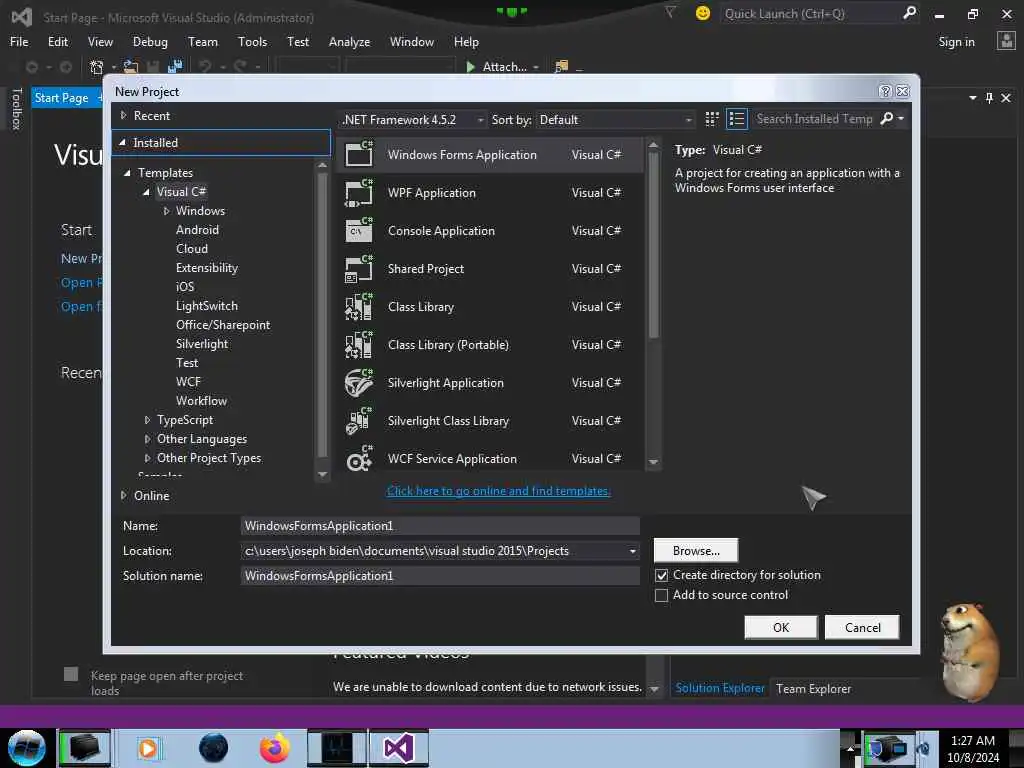Open the Sort by Default dropdown
The width and height of the screenshot is (1024, 768).
pyautogui.click(x=615, y=120)
